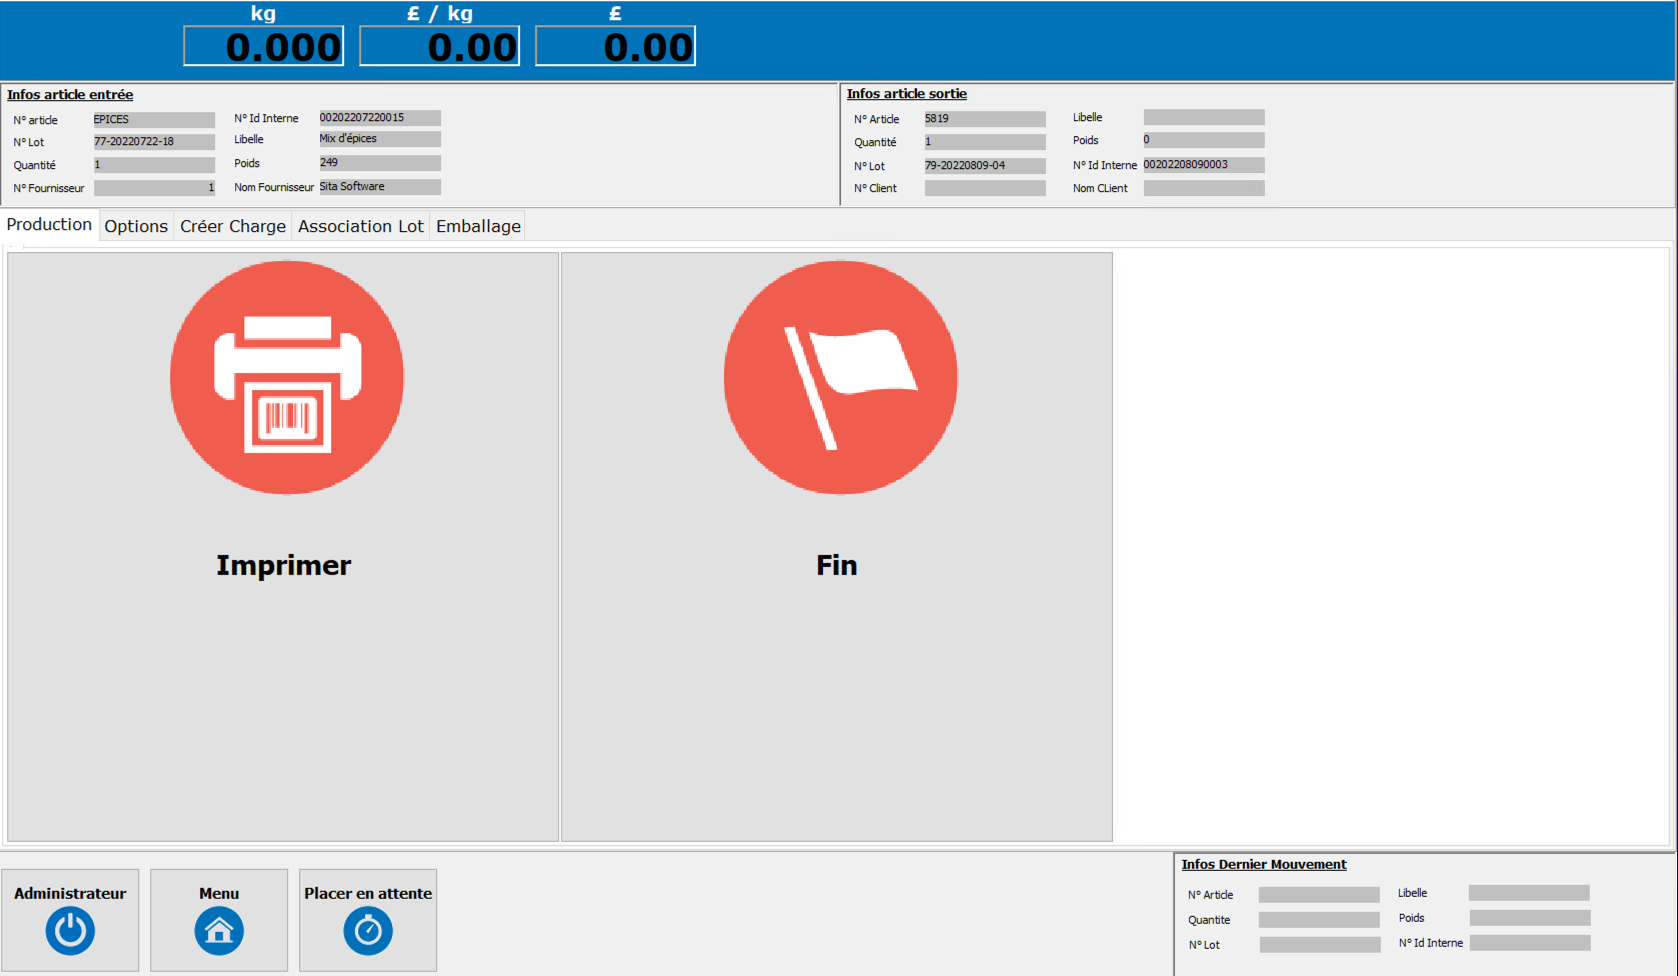
Task: Click the 'Nom Fournisseur' label
Action: point(274,187)
